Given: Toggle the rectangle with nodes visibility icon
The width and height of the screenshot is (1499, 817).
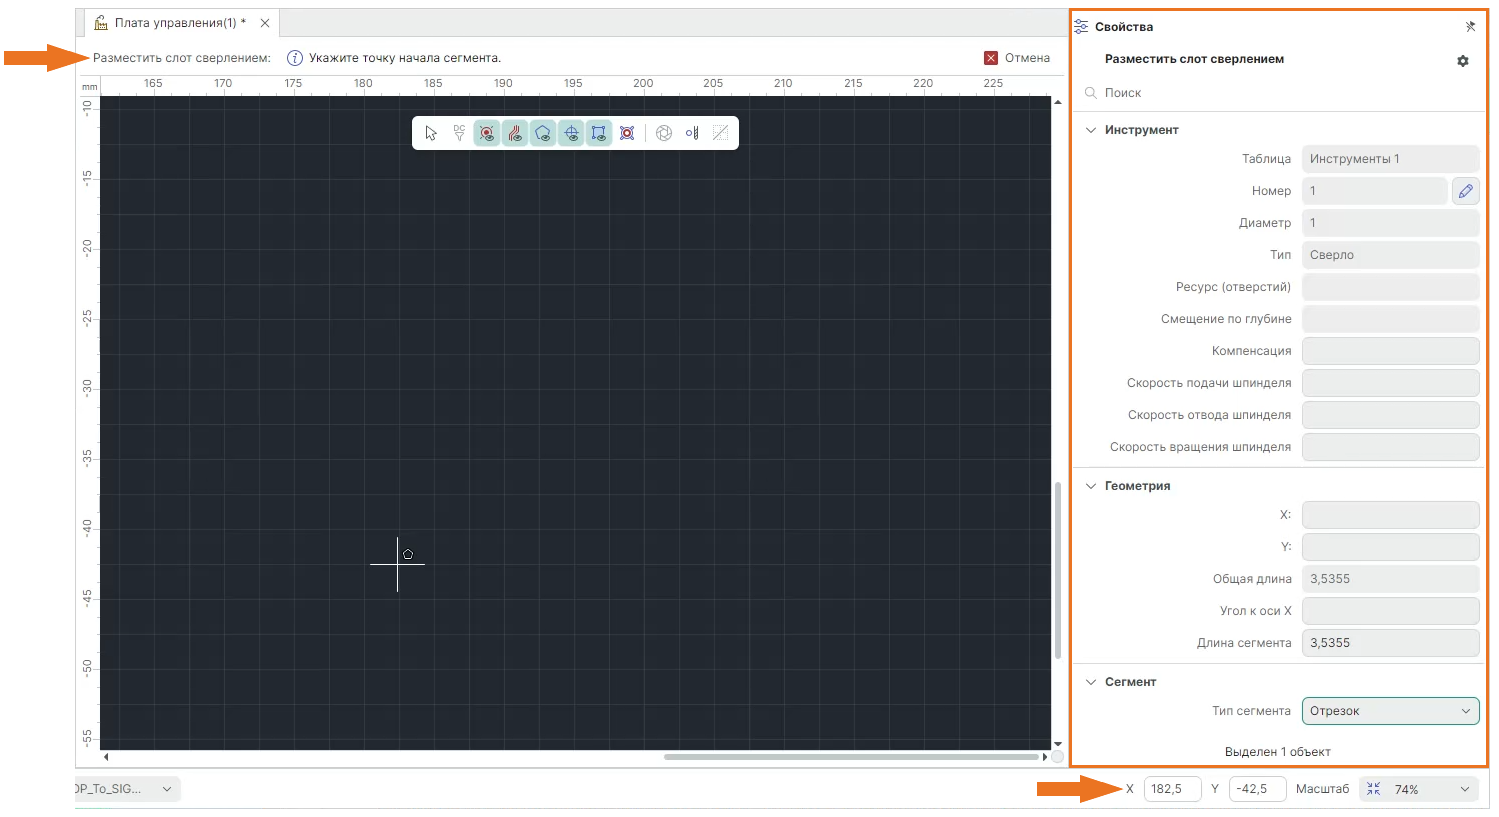Looking at the screenshot, I should tap(599, 133).
